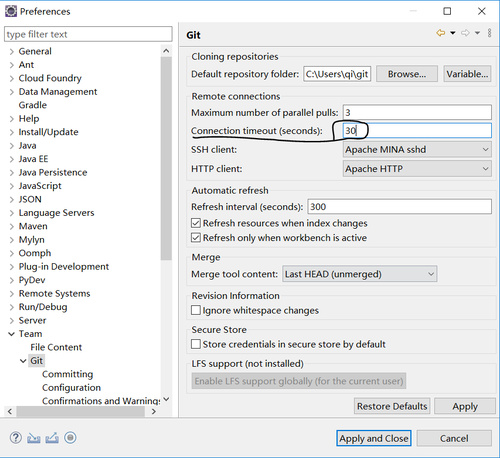Viewport: 500px width, 458px height.
Task: Enable Store credentials in secure store
Action: coord(196,344)
